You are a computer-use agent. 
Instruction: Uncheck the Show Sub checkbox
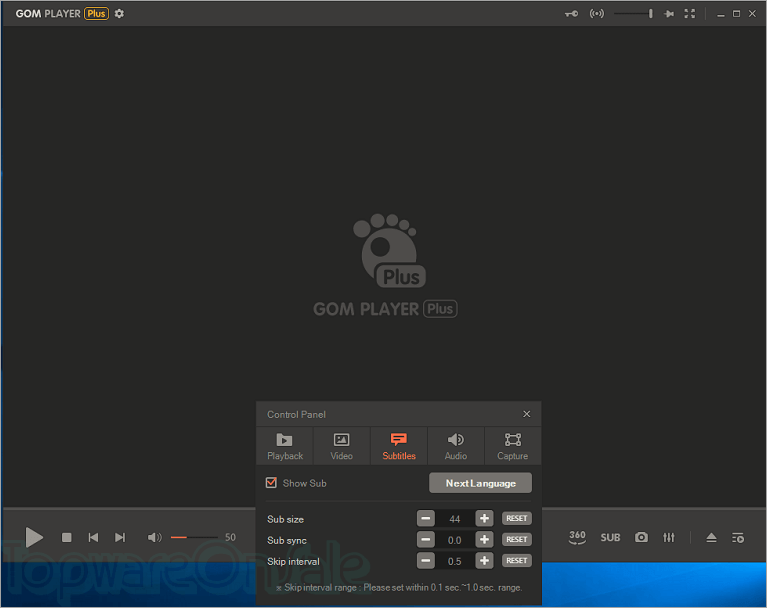coord(271,483)
